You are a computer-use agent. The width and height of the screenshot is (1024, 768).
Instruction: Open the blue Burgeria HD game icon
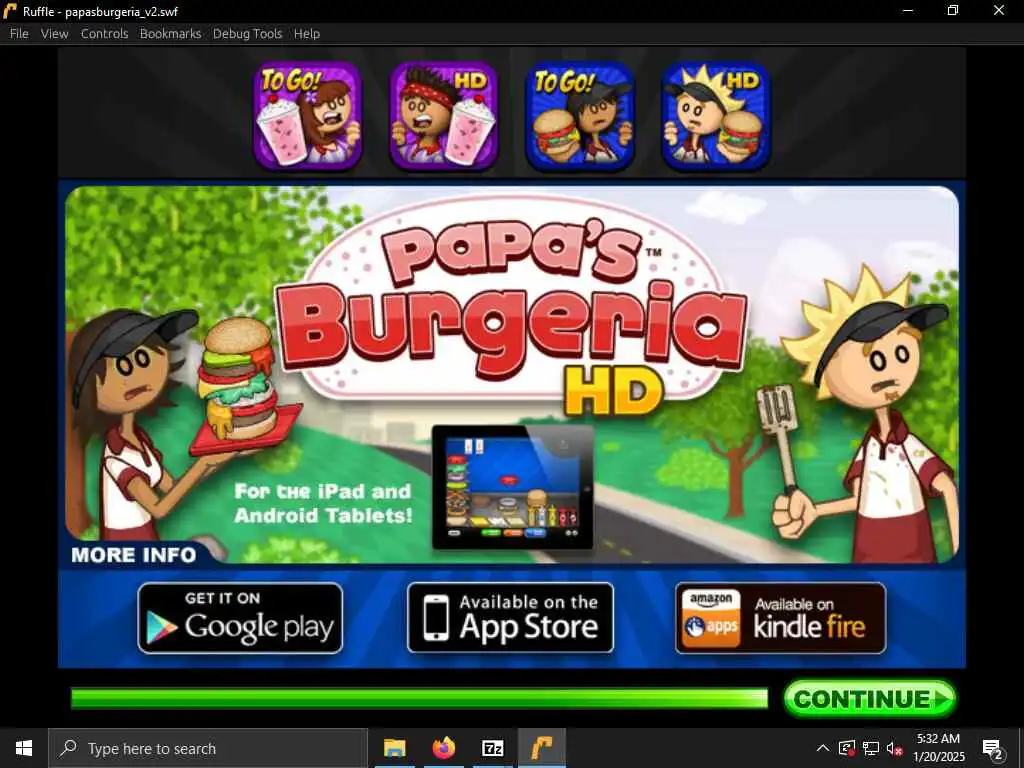click(716, 116)
